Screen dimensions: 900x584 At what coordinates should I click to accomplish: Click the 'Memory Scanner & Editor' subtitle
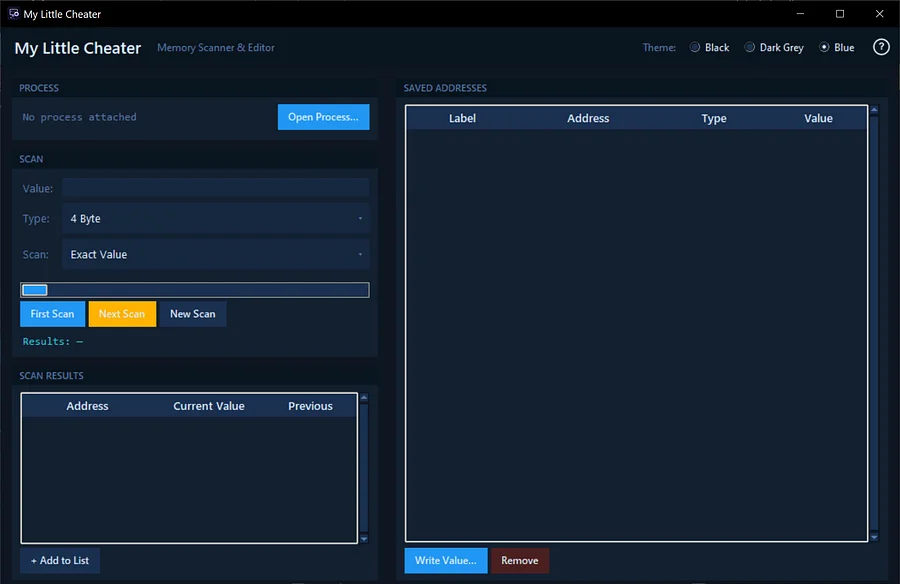tap(216, 48)
